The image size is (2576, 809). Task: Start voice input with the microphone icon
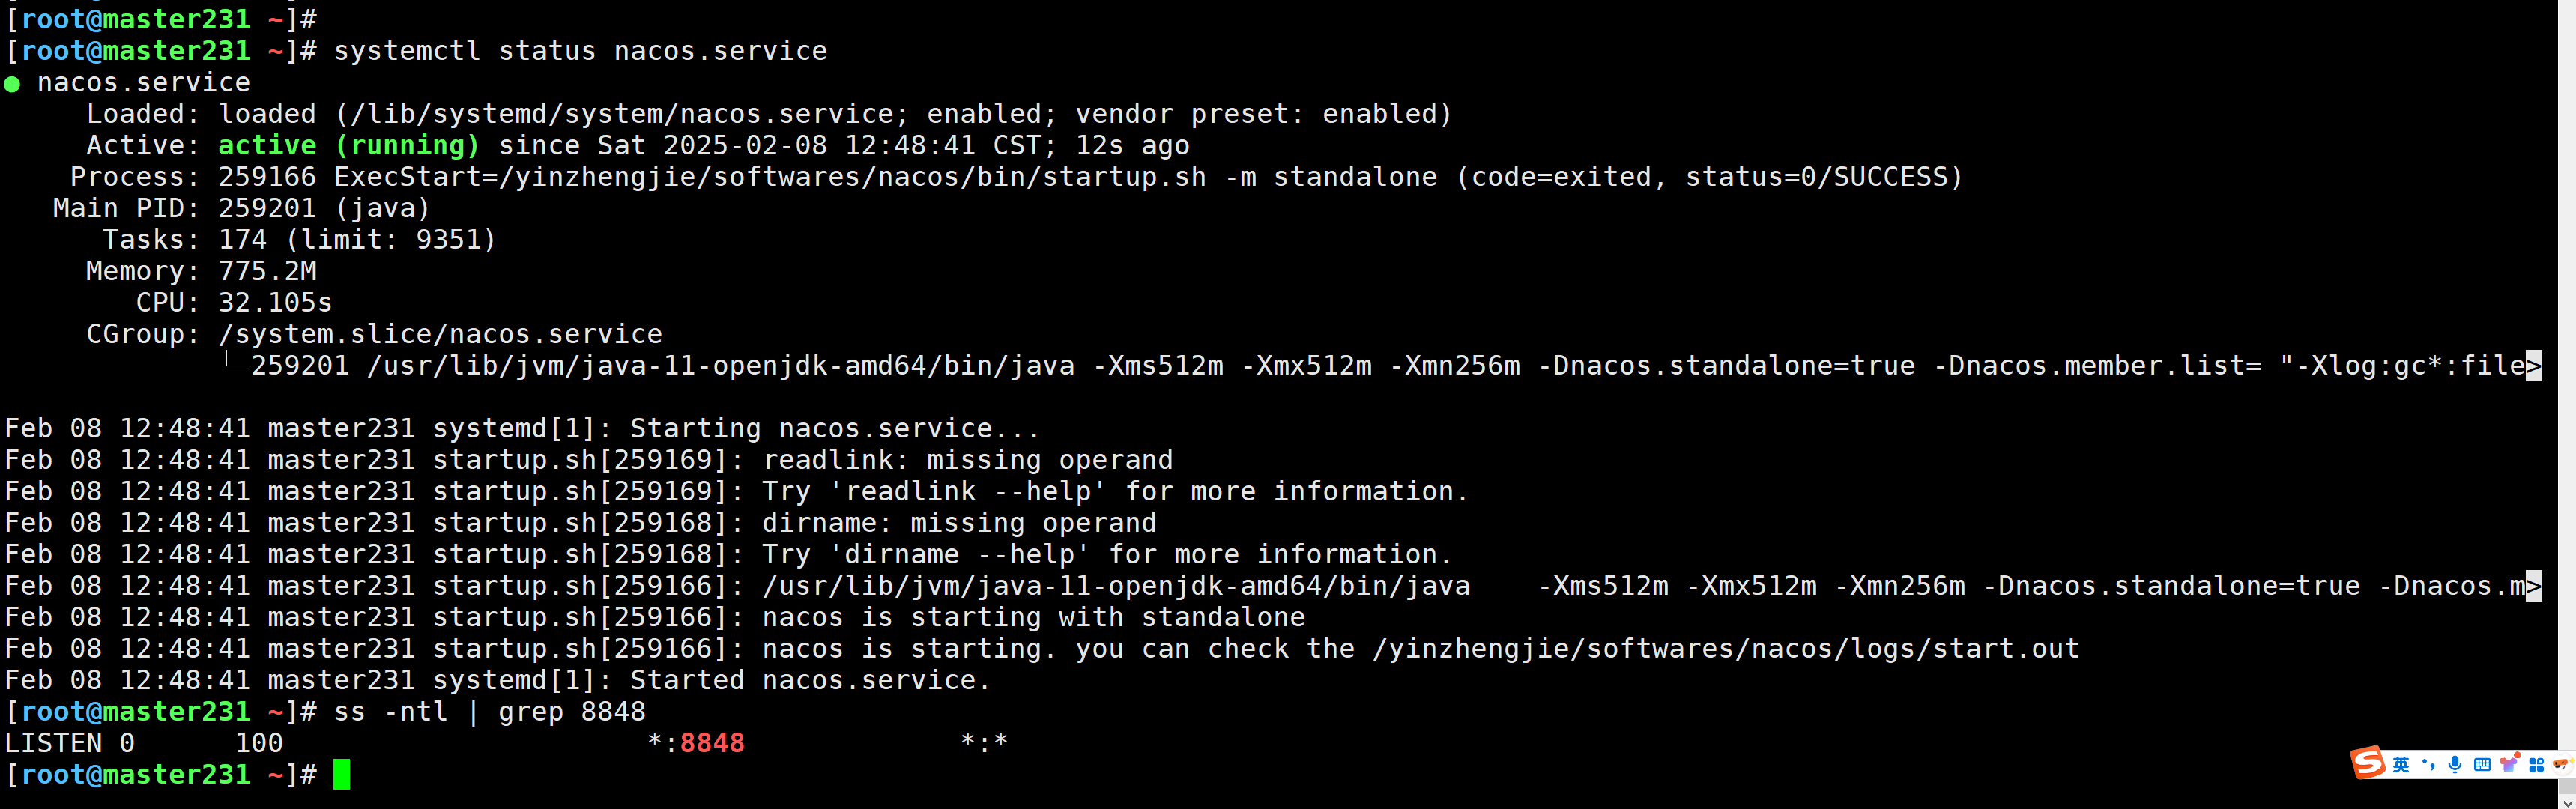click(2455, 765)
